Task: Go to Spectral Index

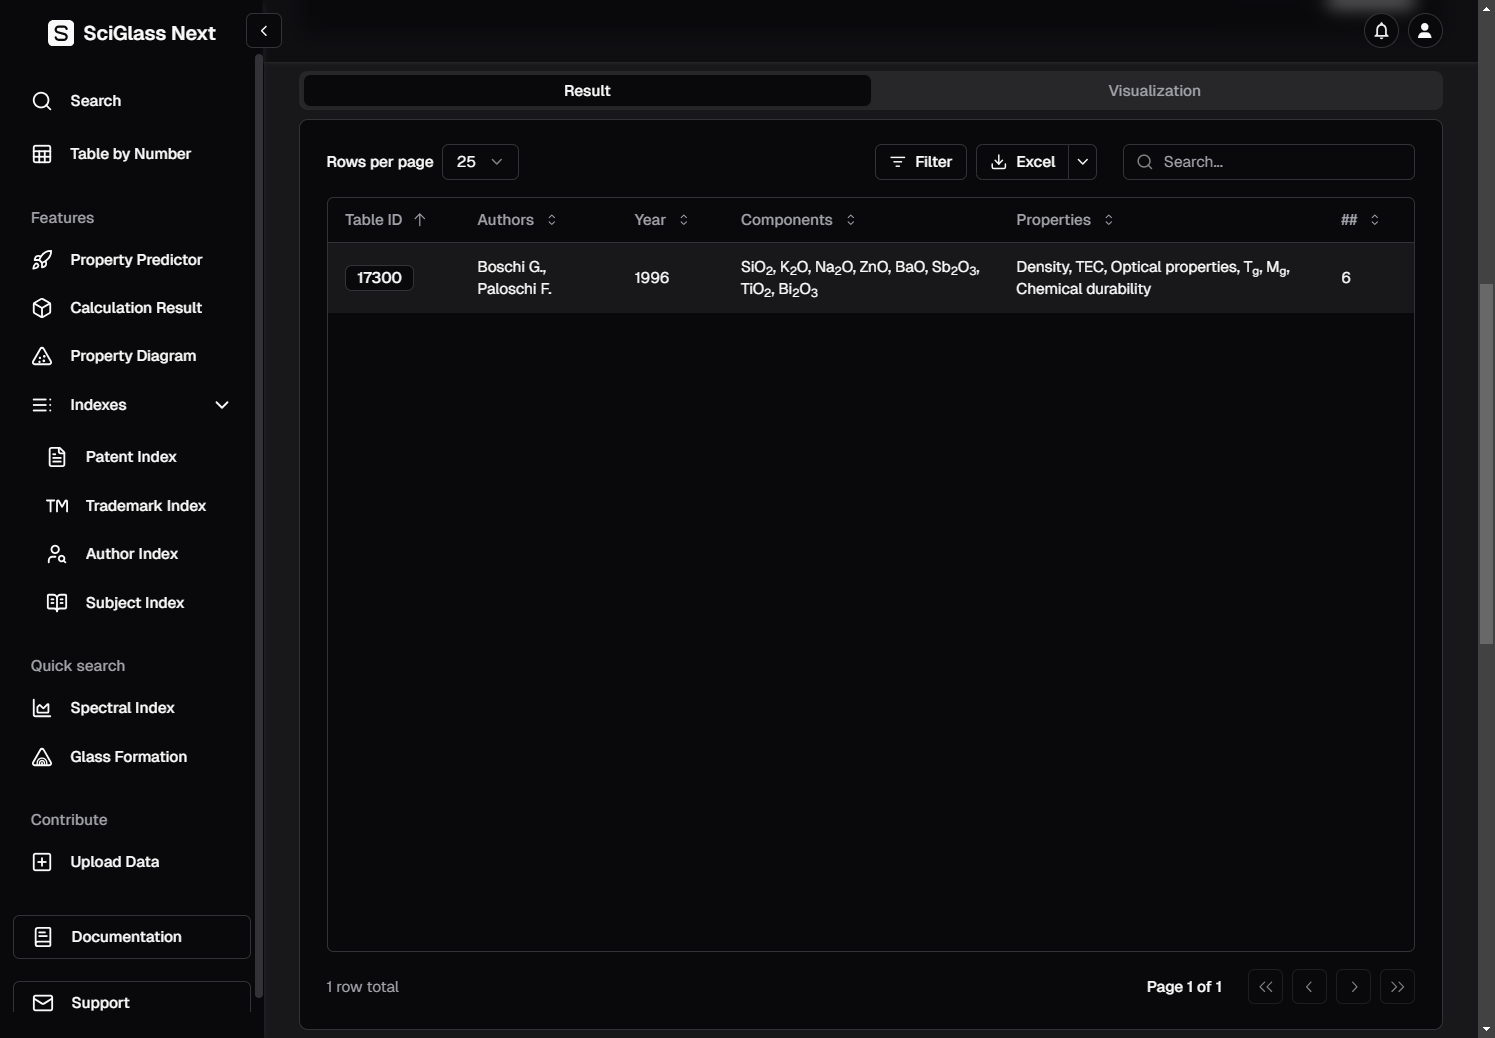Action: point(122,708)
